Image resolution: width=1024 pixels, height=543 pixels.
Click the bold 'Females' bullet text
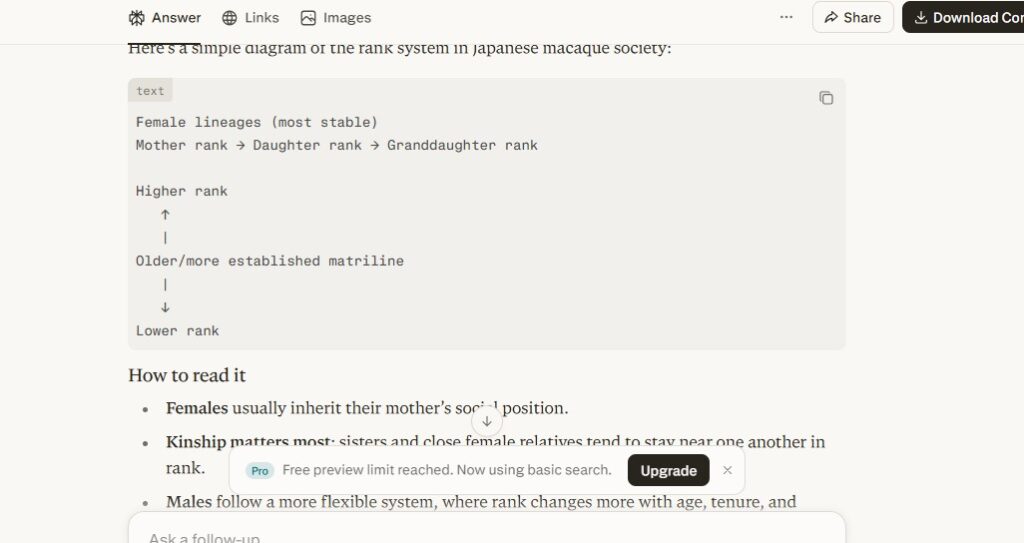[197, 408]
